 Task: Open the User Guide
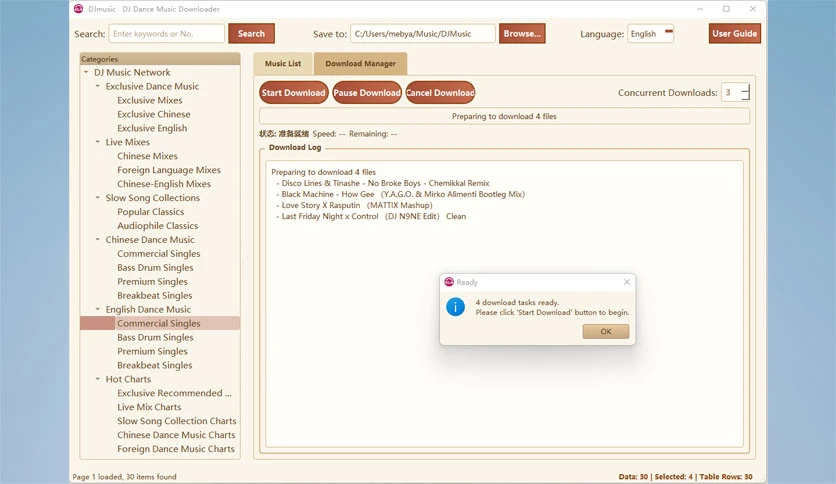[735, 34]
